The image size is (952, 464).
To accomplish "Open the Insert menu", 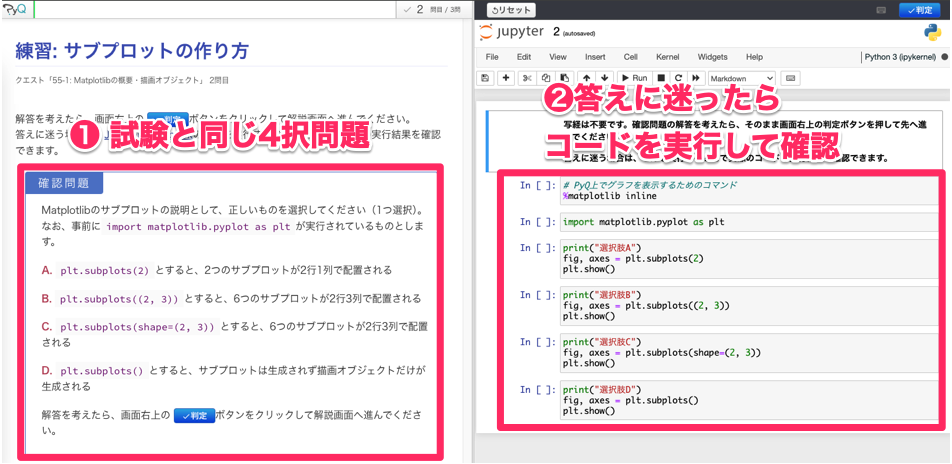I will point(595,57).
